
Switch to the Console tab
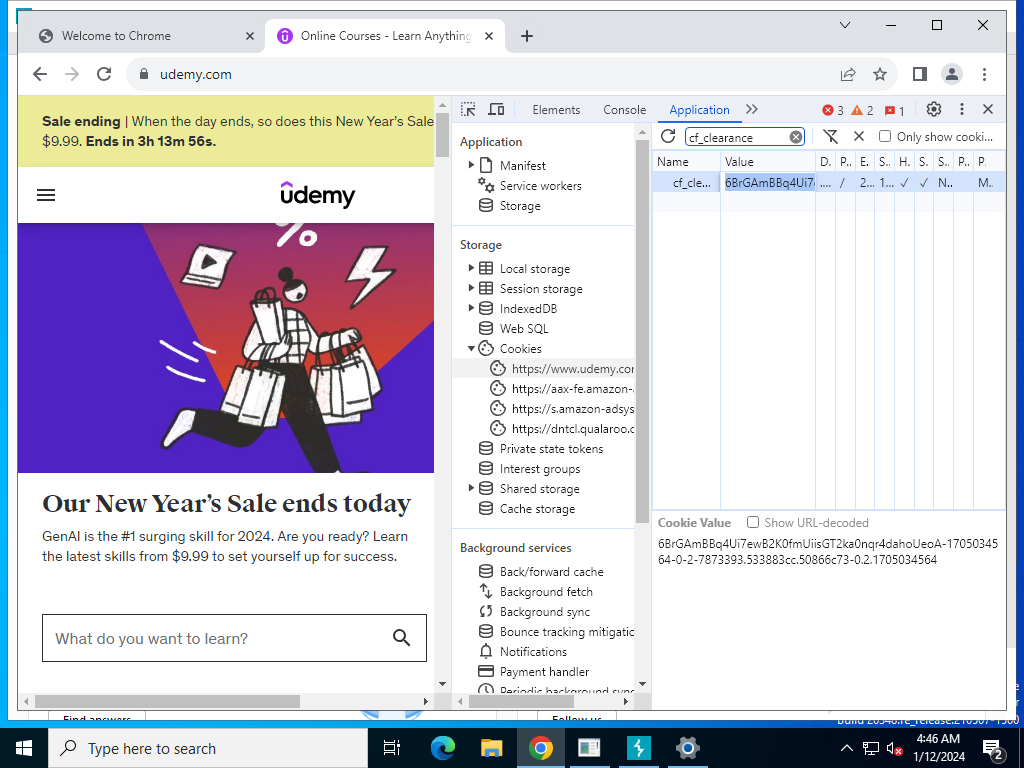624,110
